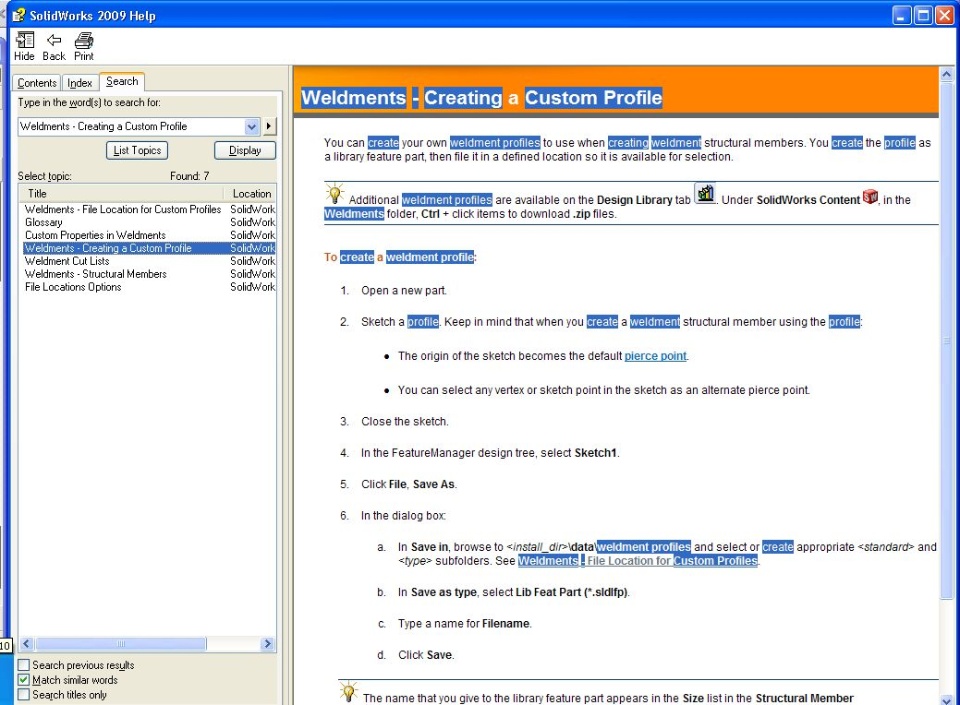The height and width of the screenshot is (705, 960).
Task: Click the SolidWorks Help title bar icon
Action: 18,15
